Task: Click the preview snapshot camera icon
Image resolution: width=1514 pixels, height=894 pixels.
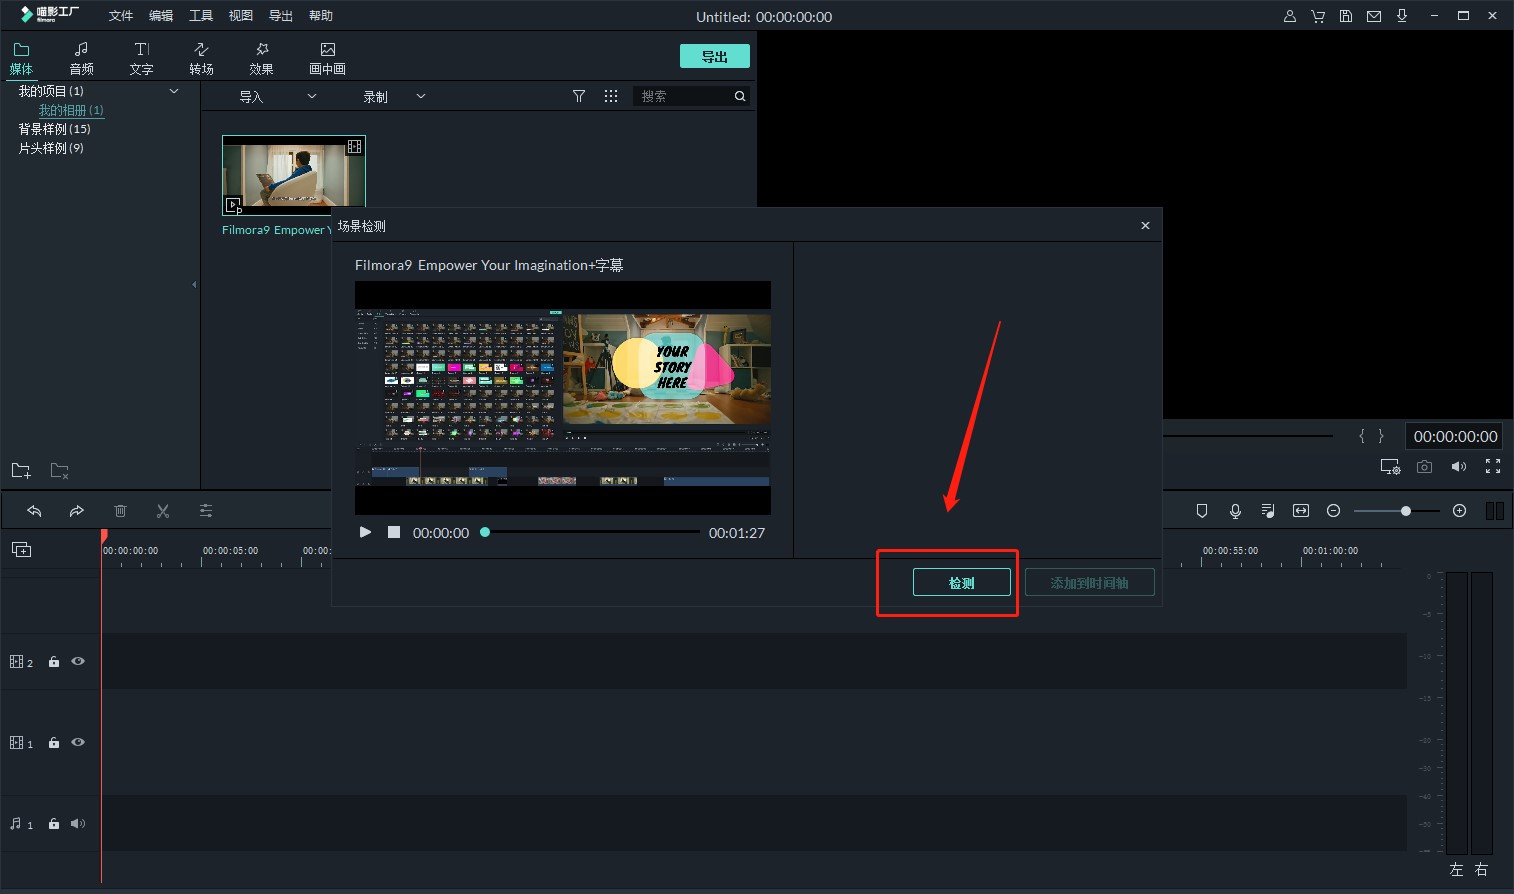Action: point(1425,467)
